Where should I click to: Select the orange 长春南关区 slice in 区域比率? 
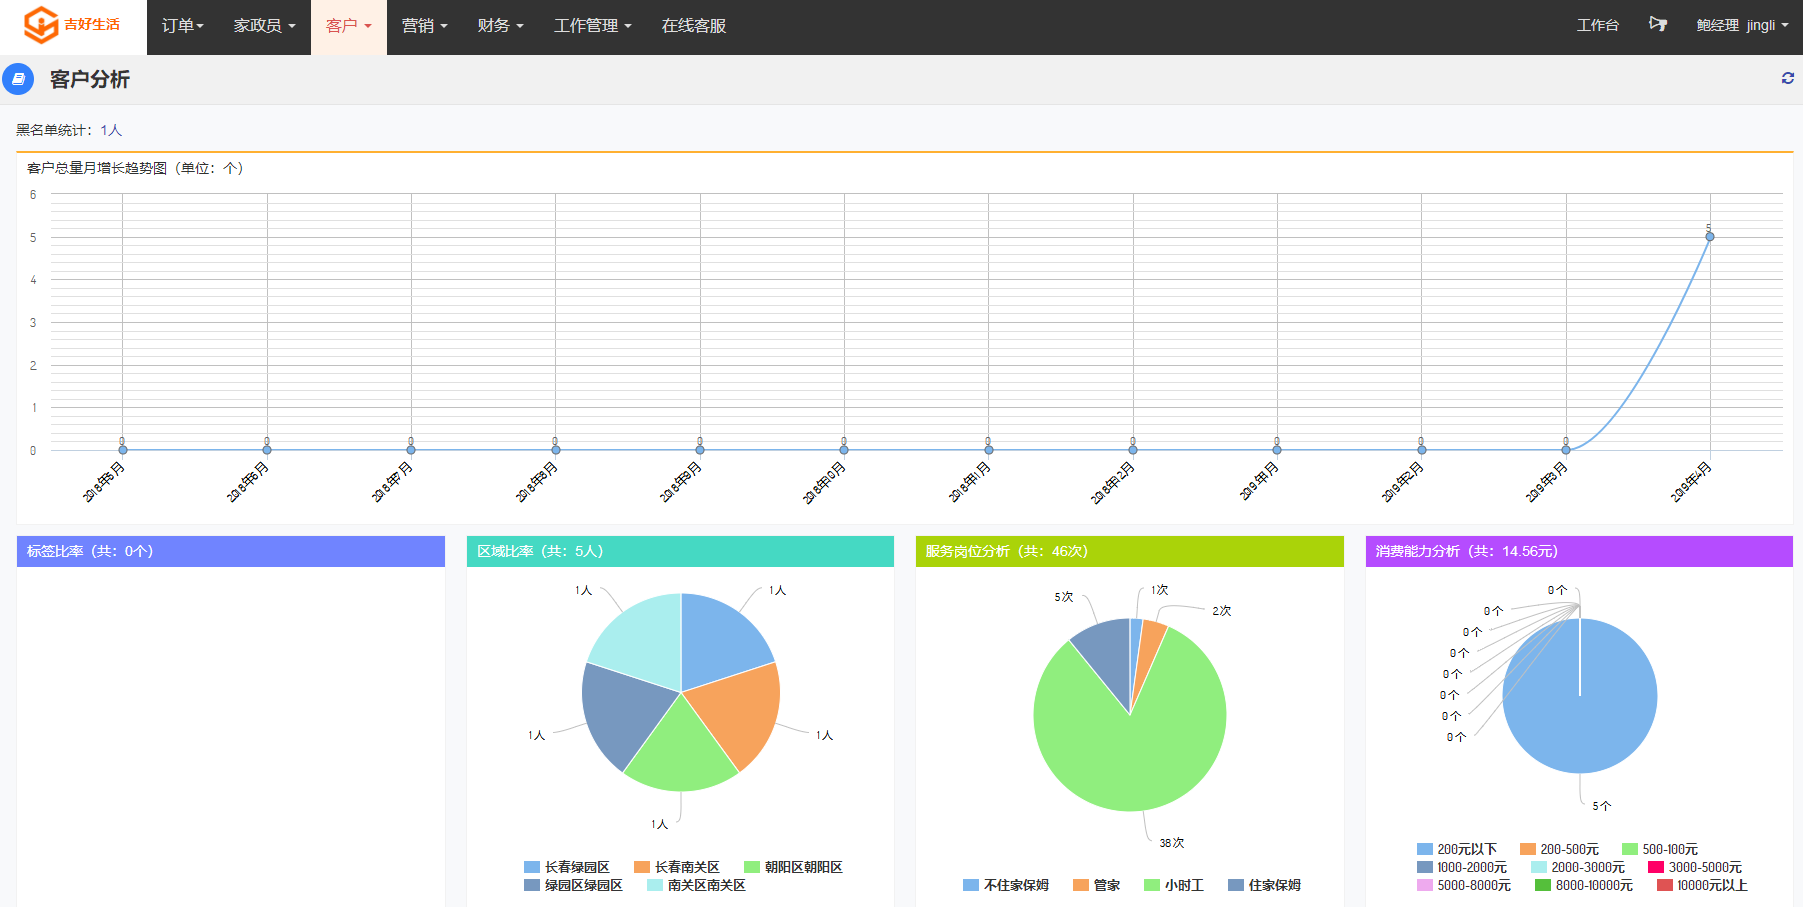(x=737, y=712)
